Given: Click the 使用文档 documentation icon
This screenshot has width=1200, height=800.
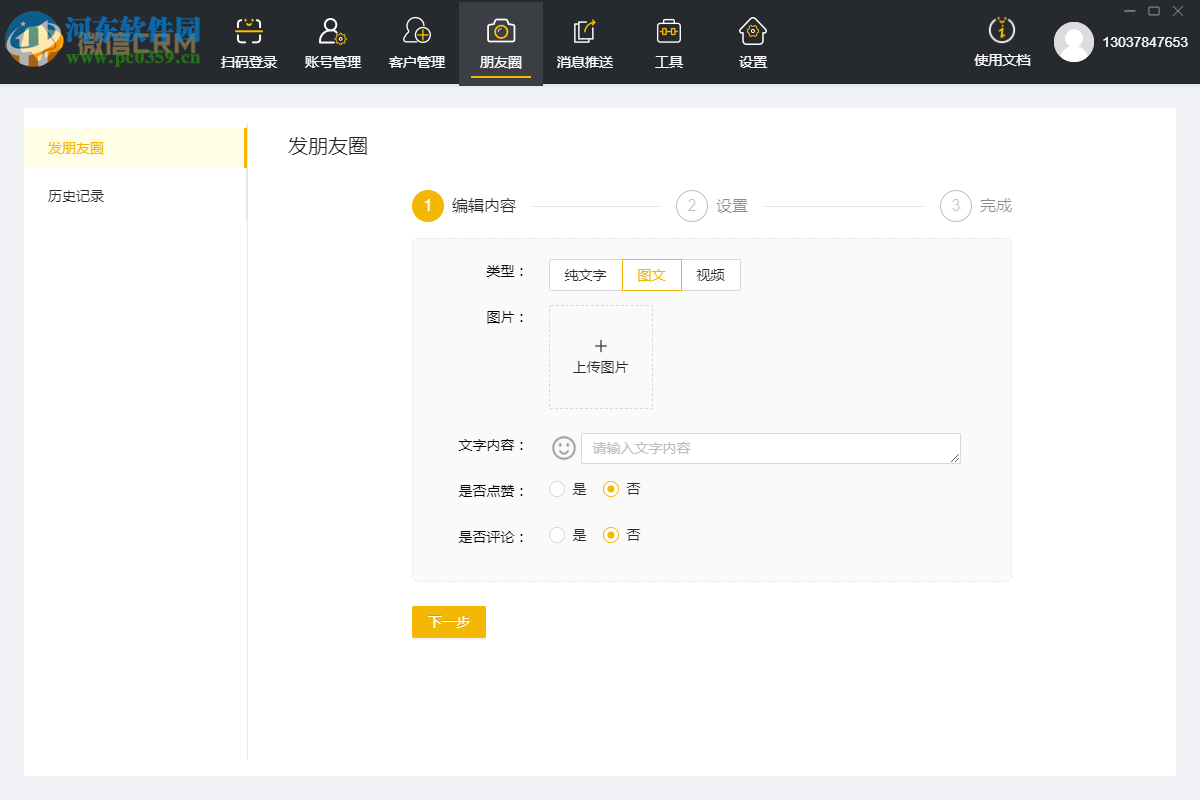Looking at the screenshot, I should (x=1002, y=40).
